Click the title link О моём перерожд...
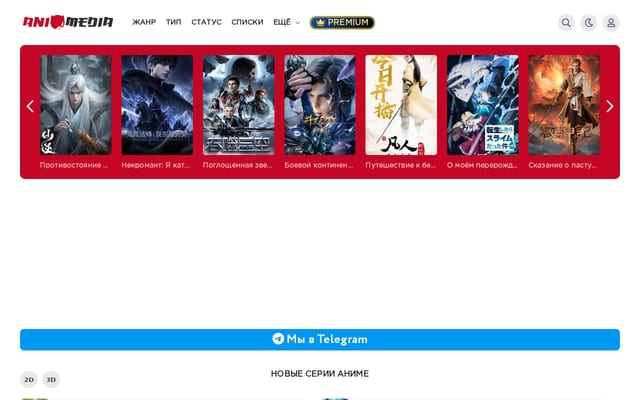The image size is (640, 400). tap(482, 165)
